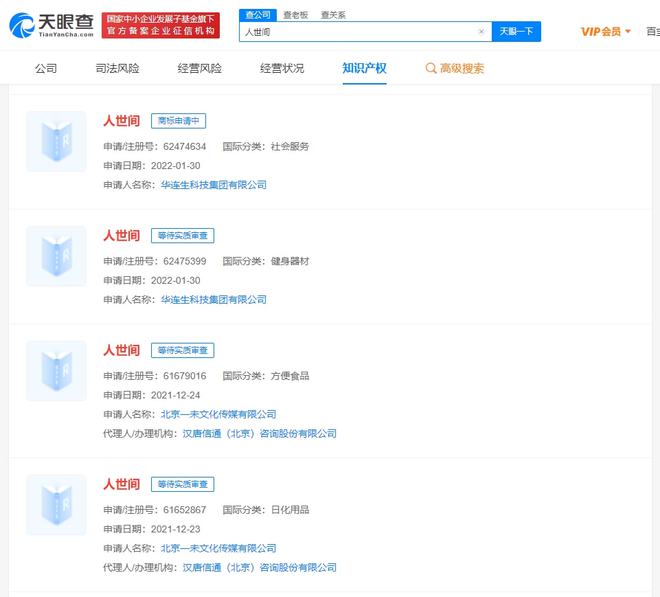Open the 经营风险 tab

(x=200, y=68)
